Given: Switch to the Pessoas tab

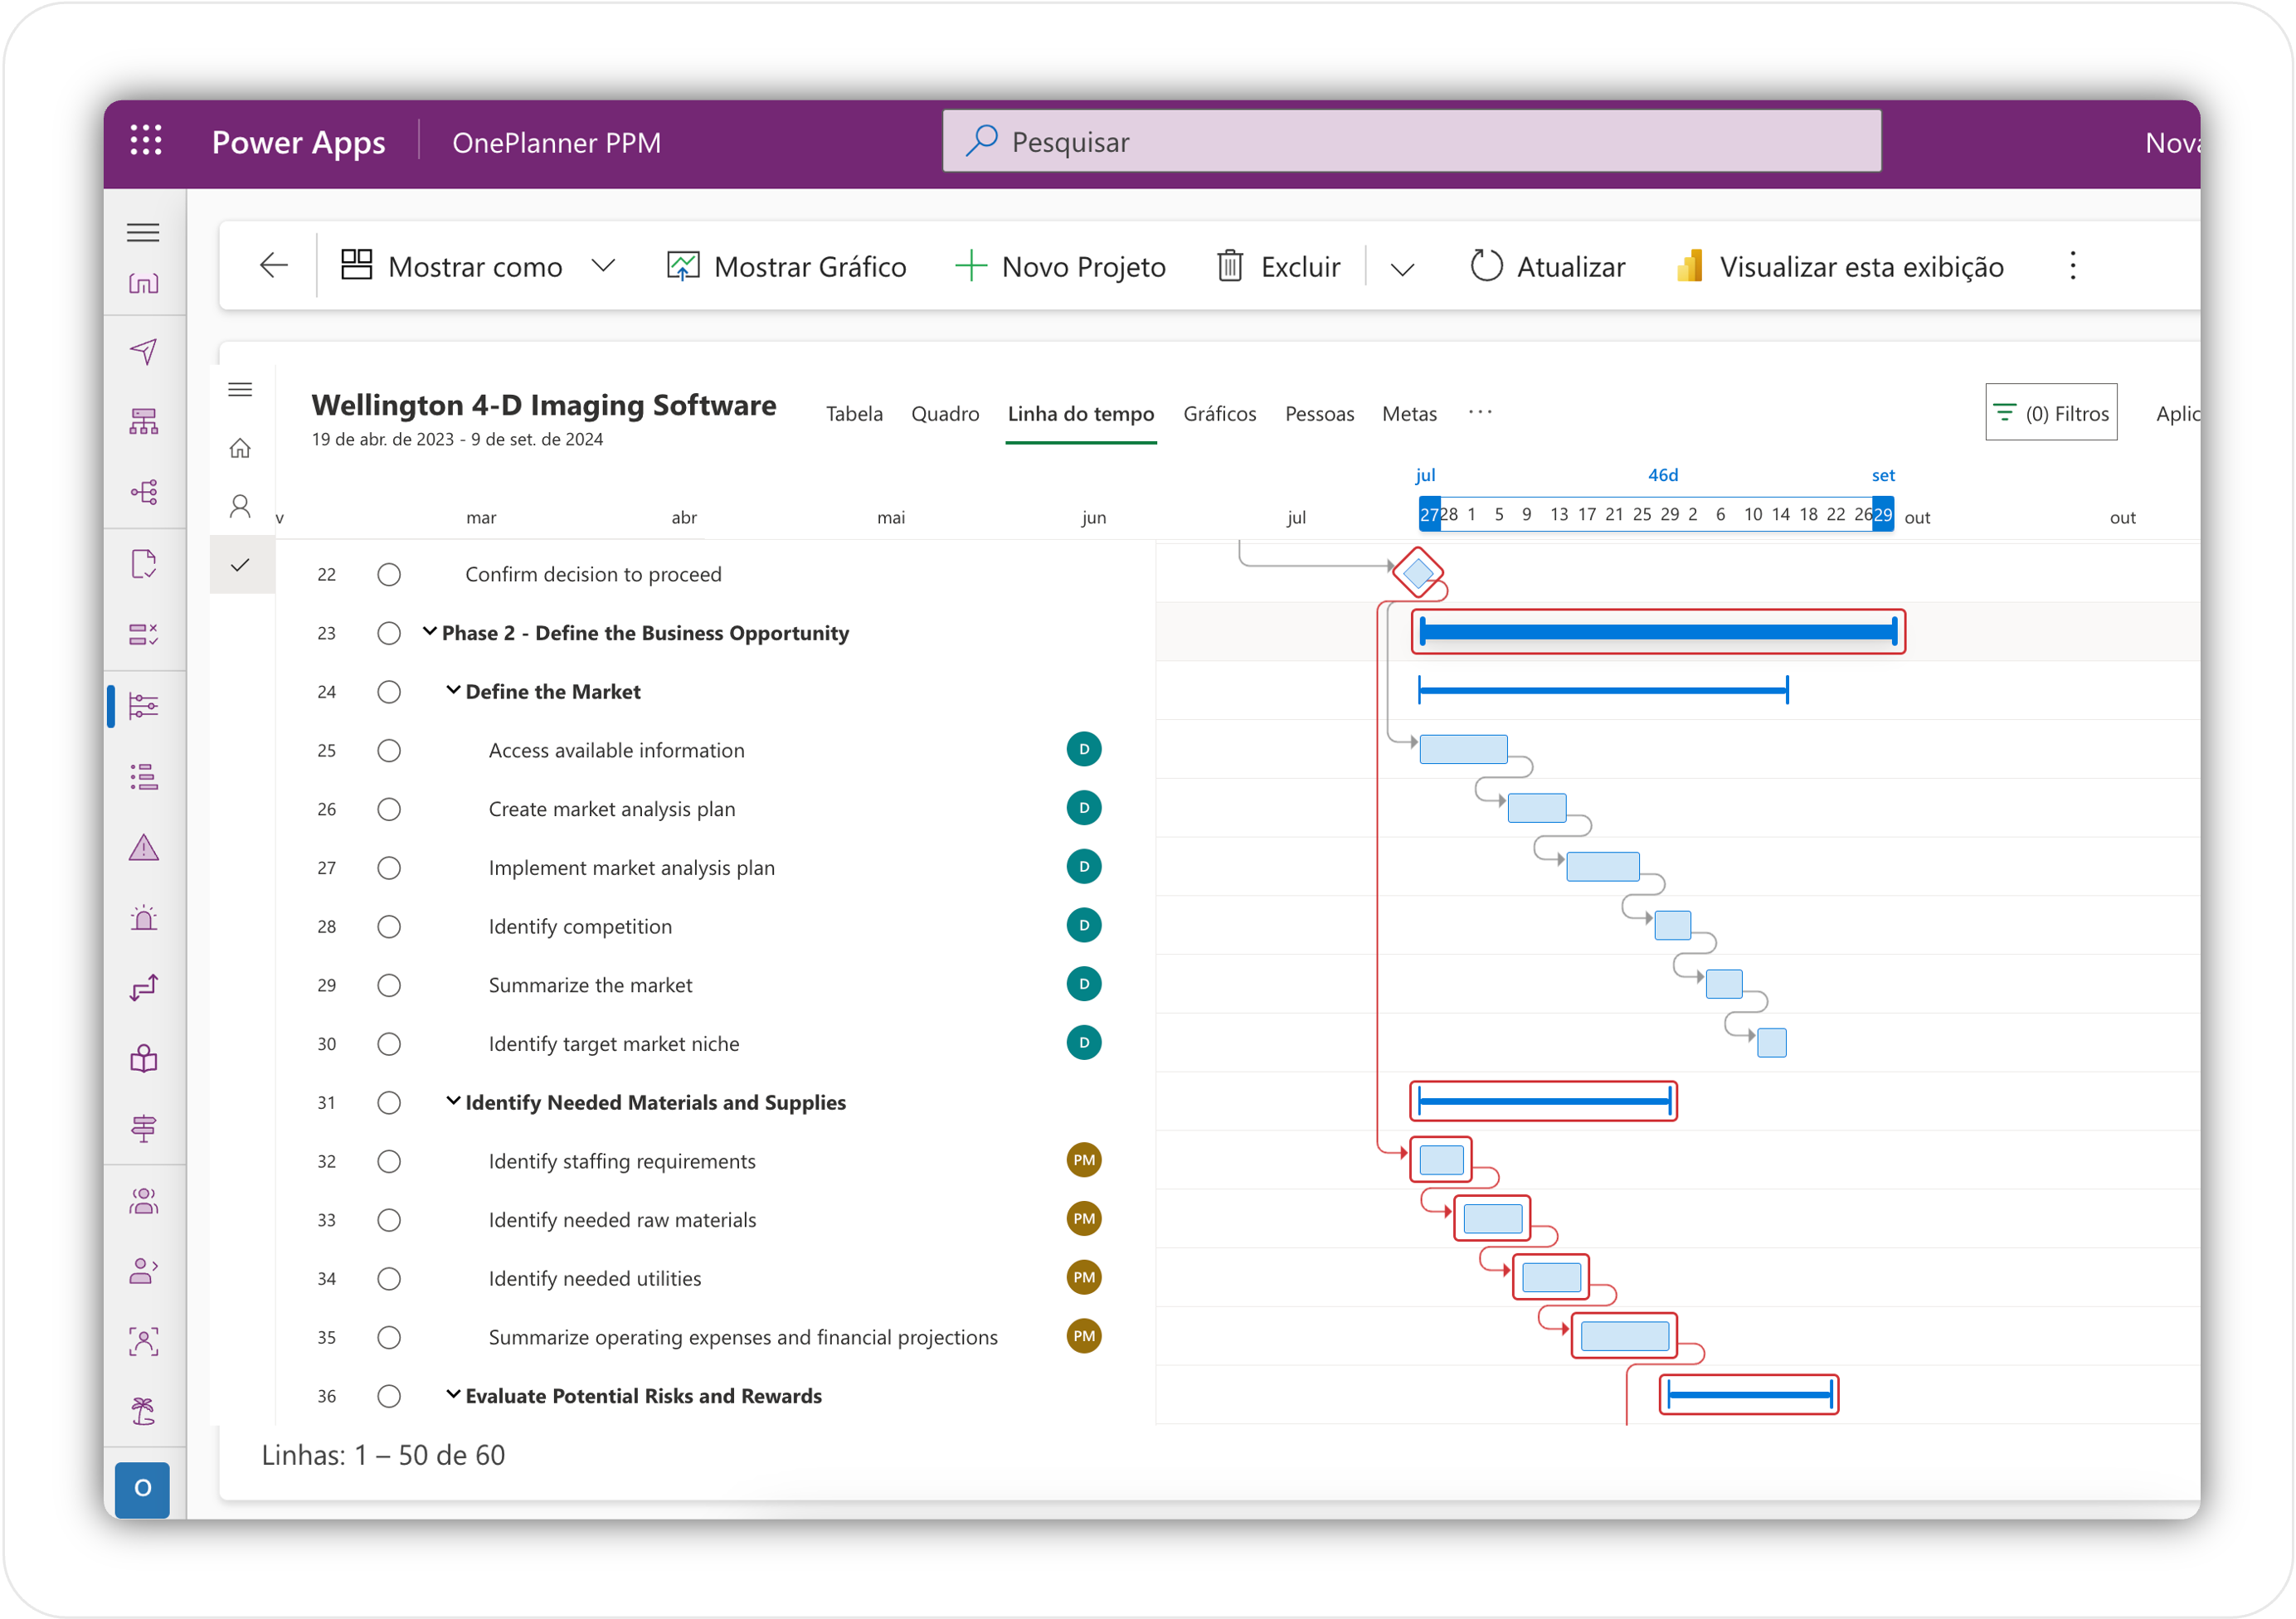Looking at the screenshot, I should click(x=1319, y=413).
